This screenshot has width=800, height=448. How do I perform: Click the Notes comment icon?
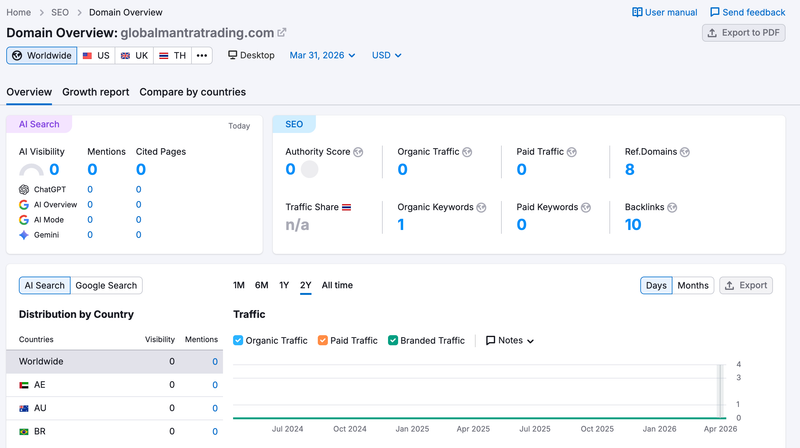click(490, 340)
